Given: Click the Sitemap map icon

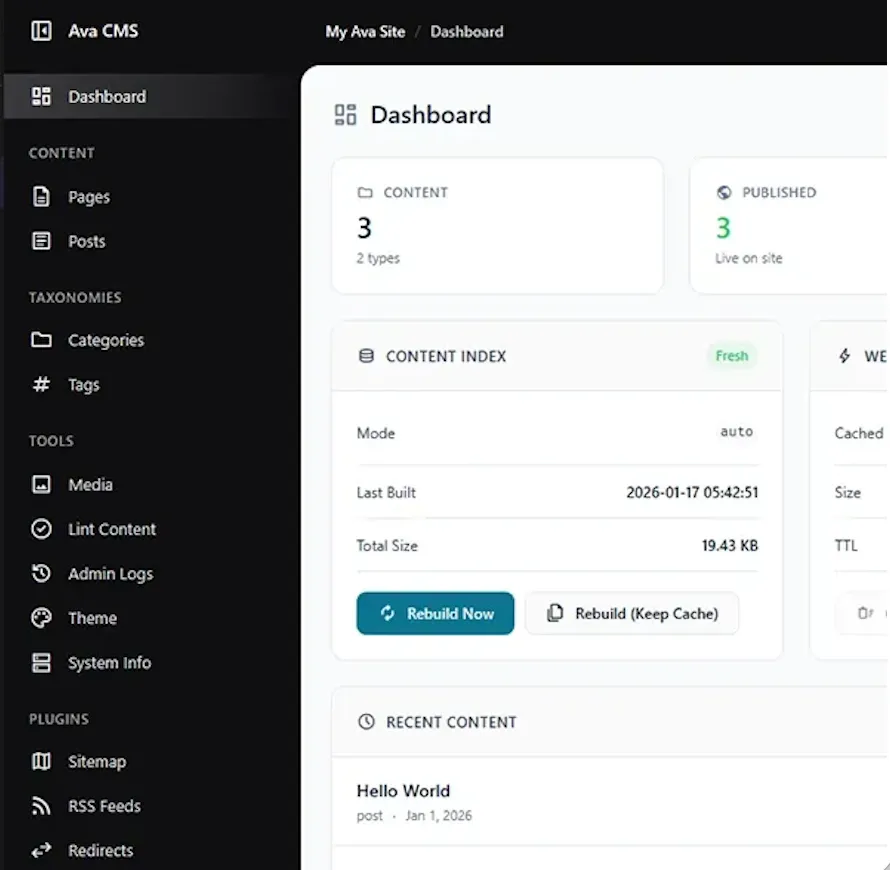Looking at the screenshot, I should click(x=41, y=761).
